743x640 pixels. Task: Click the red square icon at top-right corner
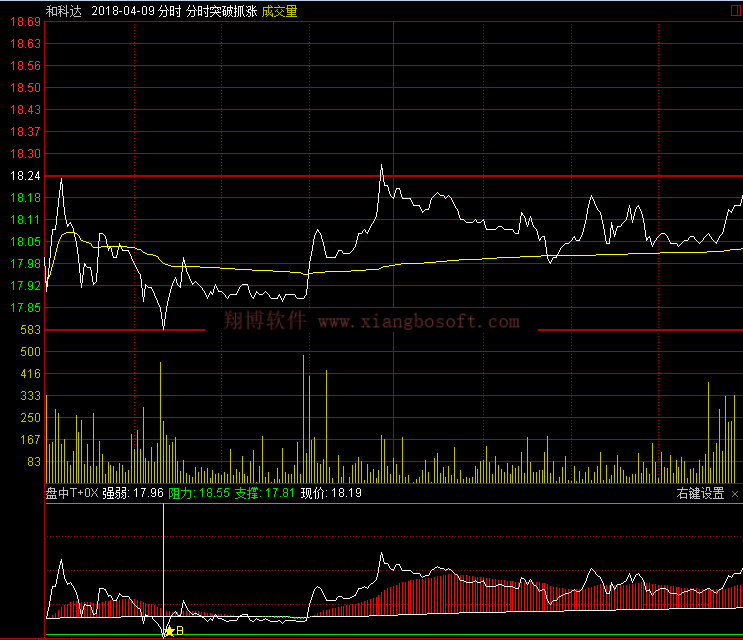click(736, 10)
